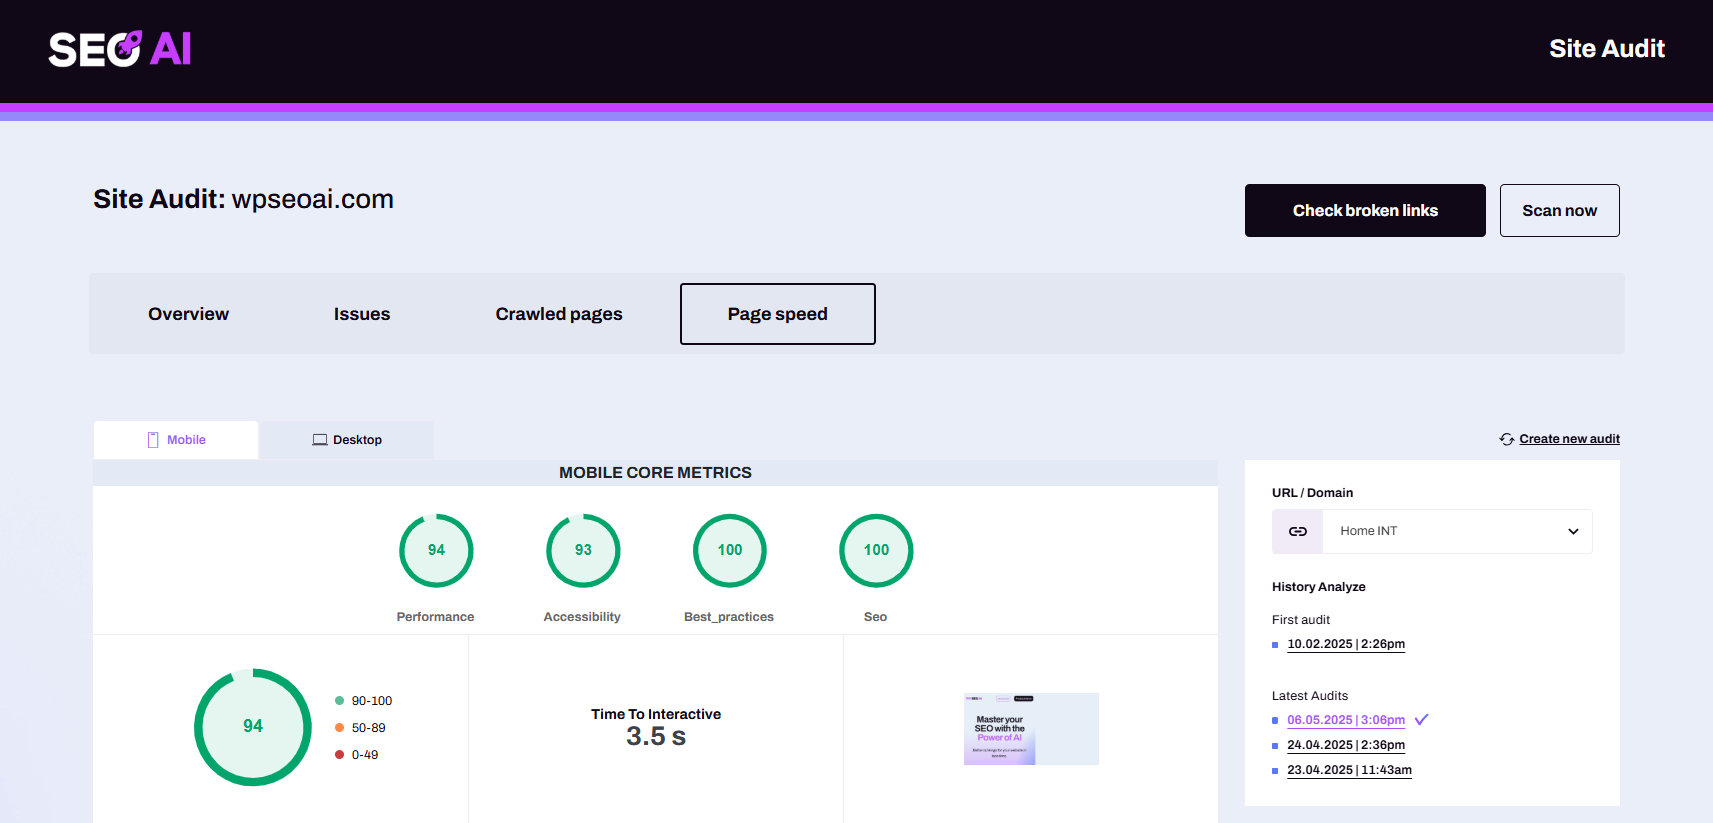Click the Seo 100 score gauge
Image resolution: width=1713 pixels, height=823 pixels.
(876, 550)
